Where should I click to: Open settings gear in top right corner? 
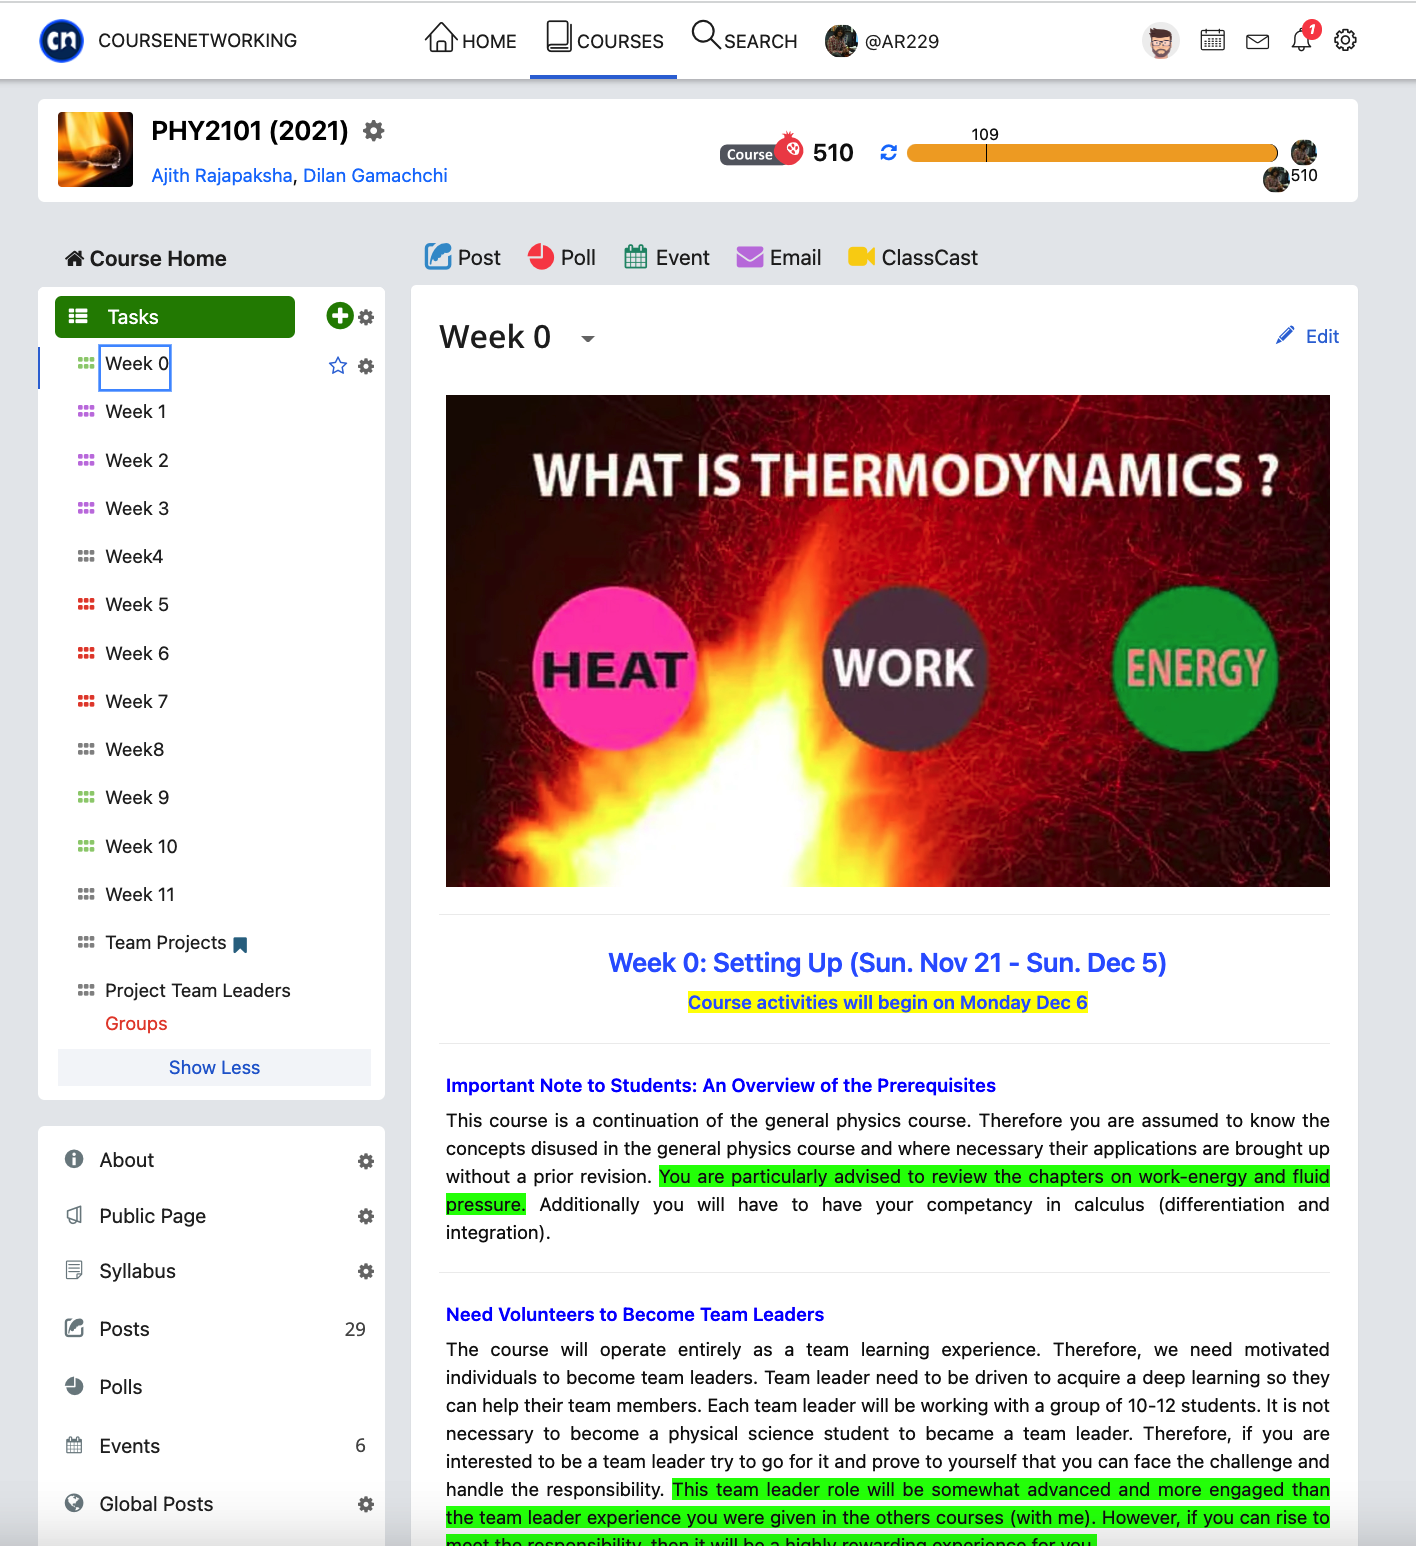1345,41
